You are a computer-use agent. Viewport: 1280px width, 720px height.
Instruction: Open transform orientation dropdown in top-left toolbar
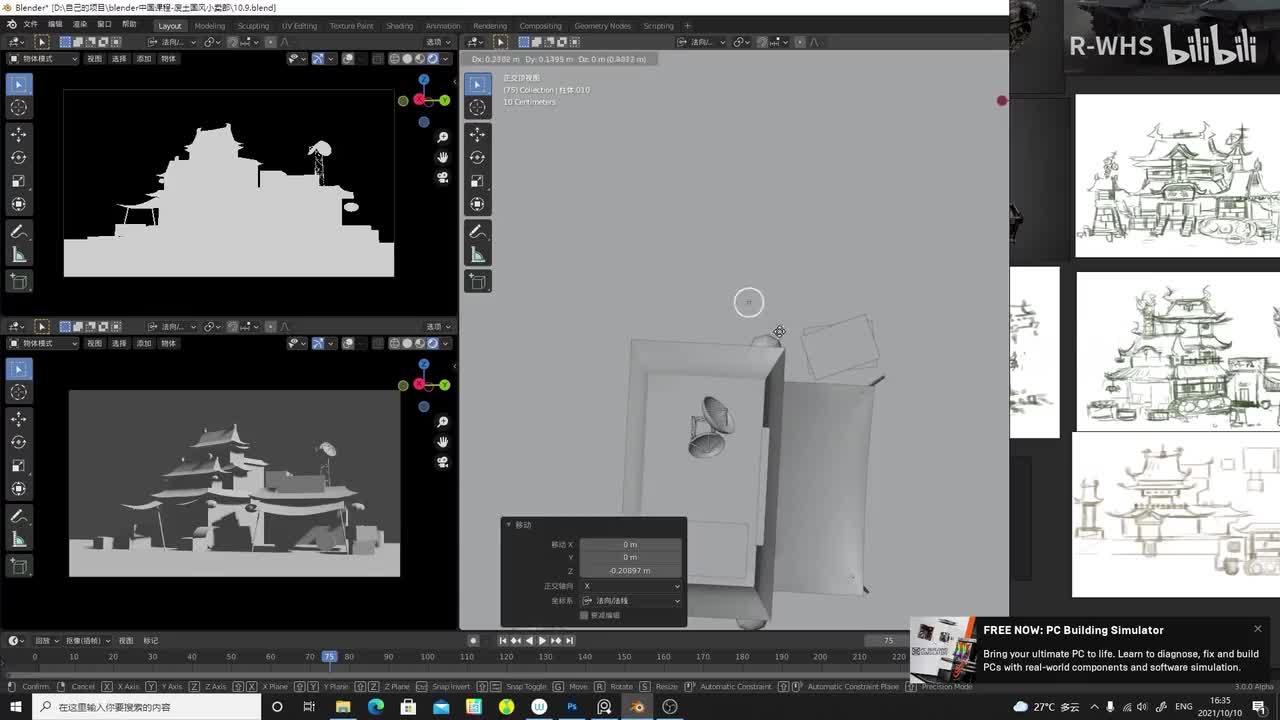pos(172,42)
